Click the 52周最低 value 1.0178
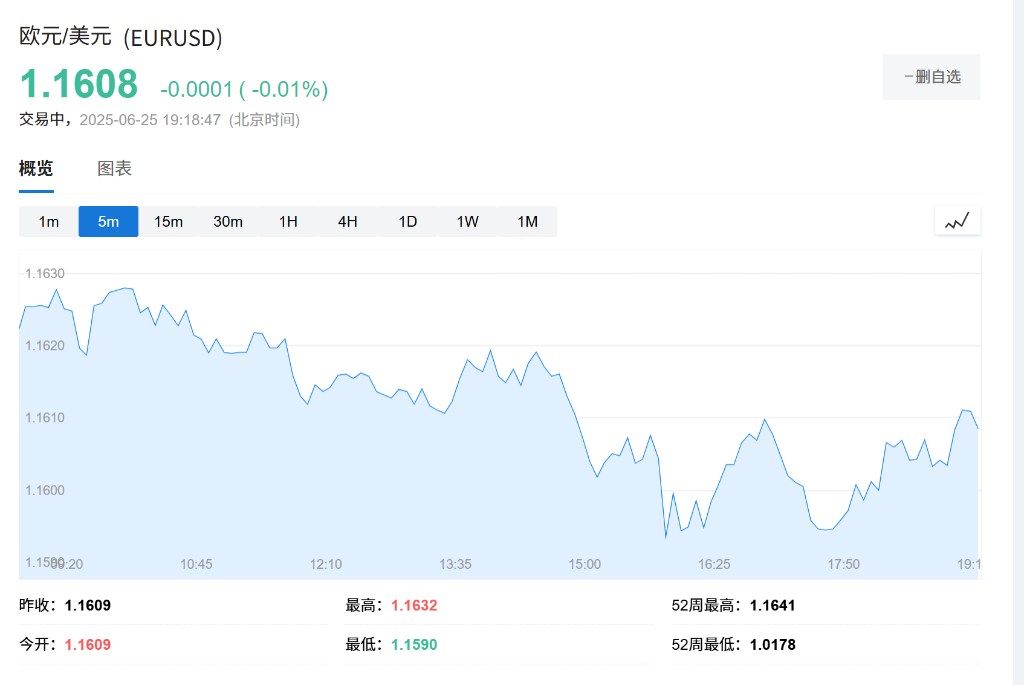 tap(774, 645)
